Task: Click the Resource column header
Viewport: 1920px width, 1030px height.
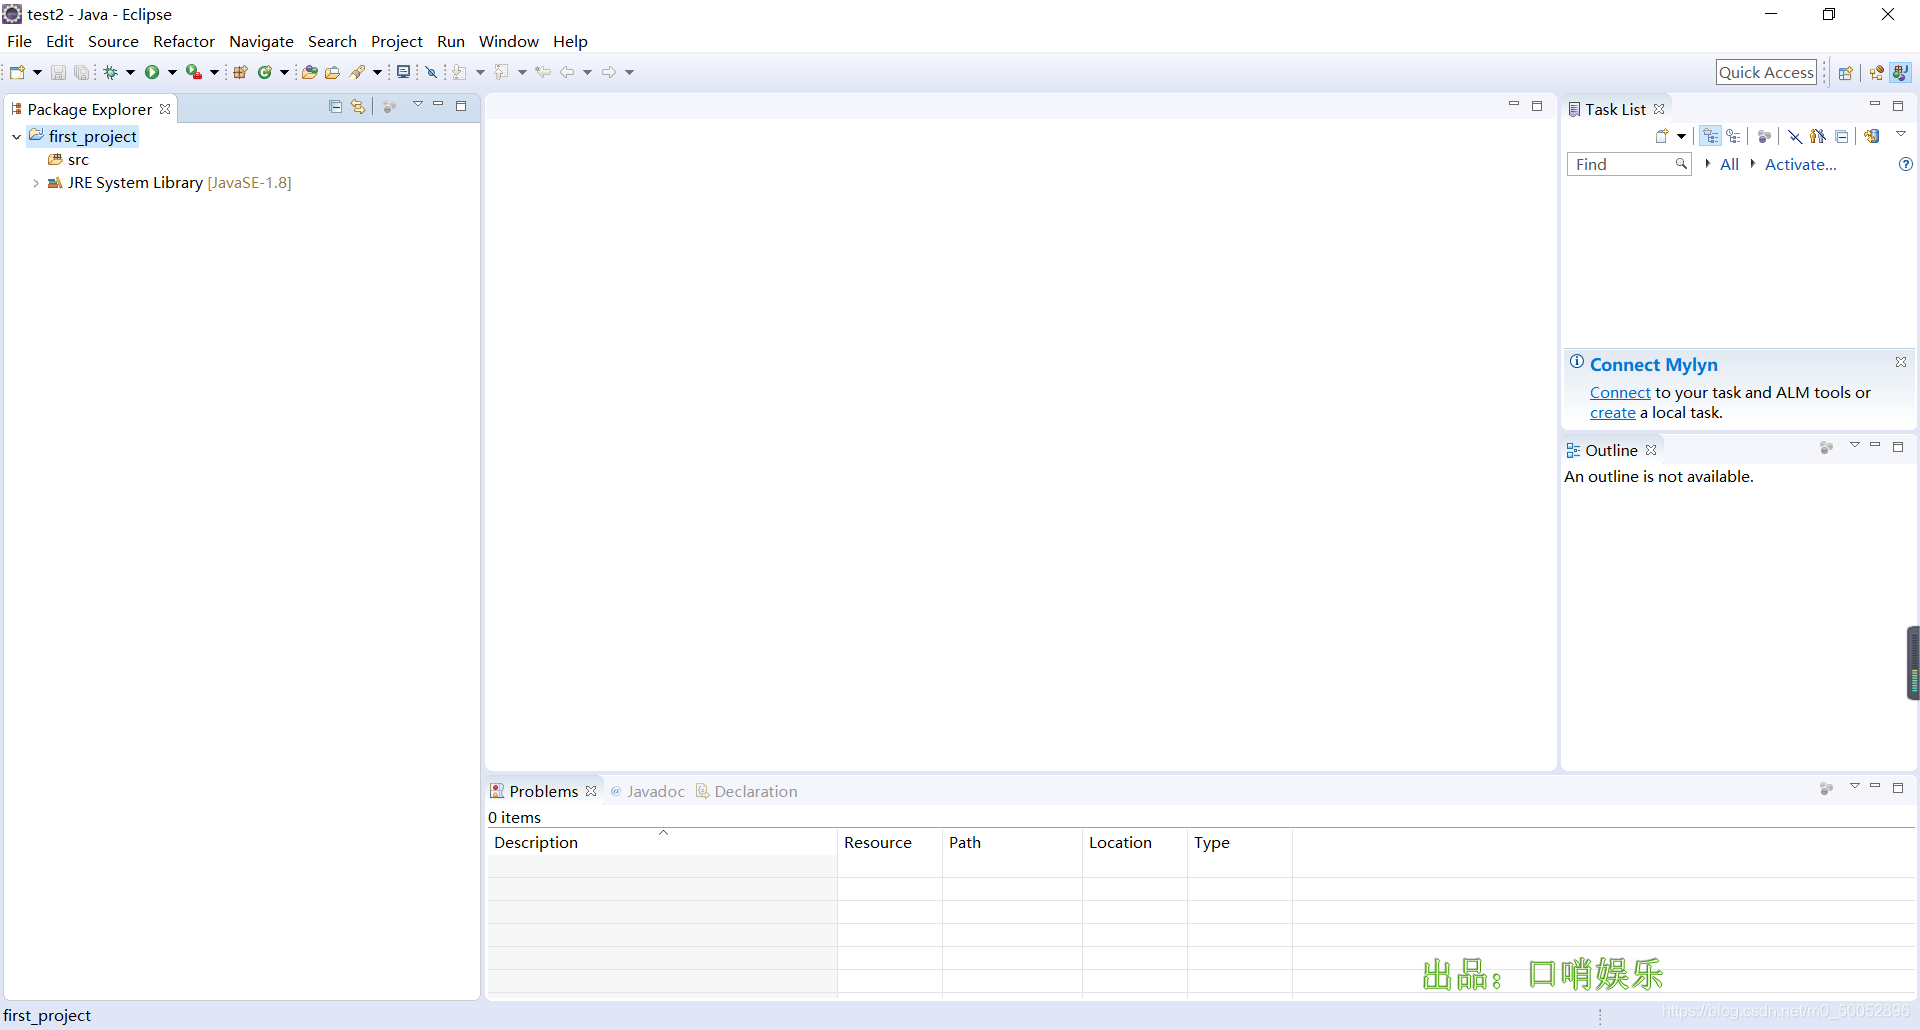Action: [x=890, y=843]
